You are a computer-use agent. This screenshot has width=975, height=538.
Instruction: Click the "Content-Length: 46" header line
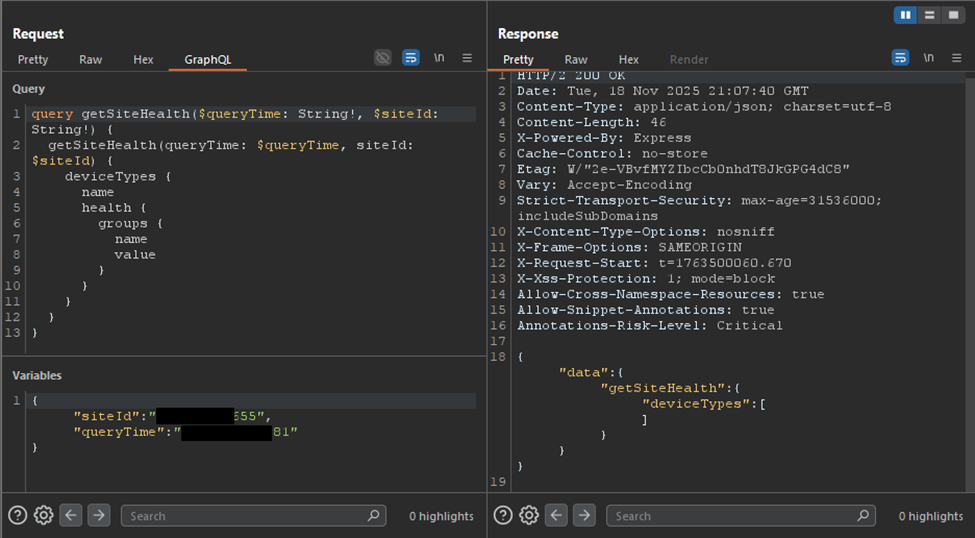[591, 123]
